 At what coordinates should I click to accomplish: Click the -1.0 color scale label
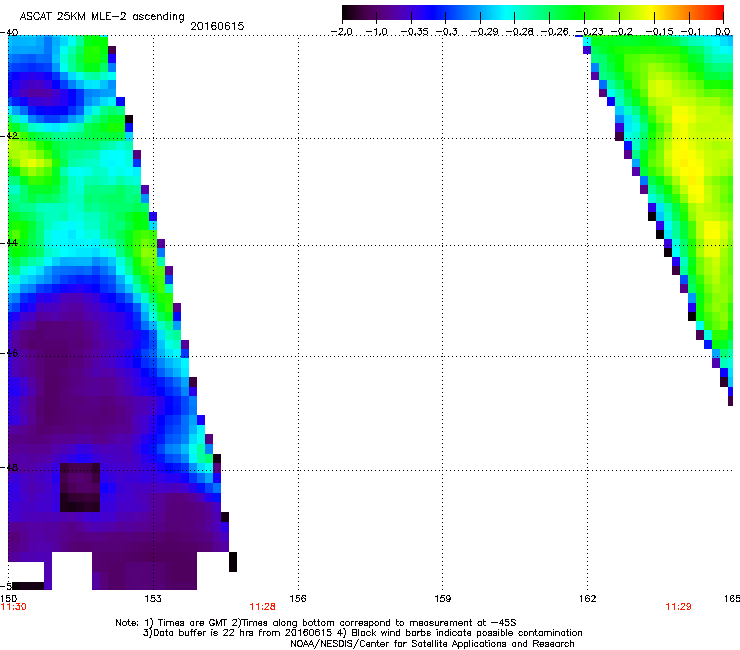click(377, 32)
